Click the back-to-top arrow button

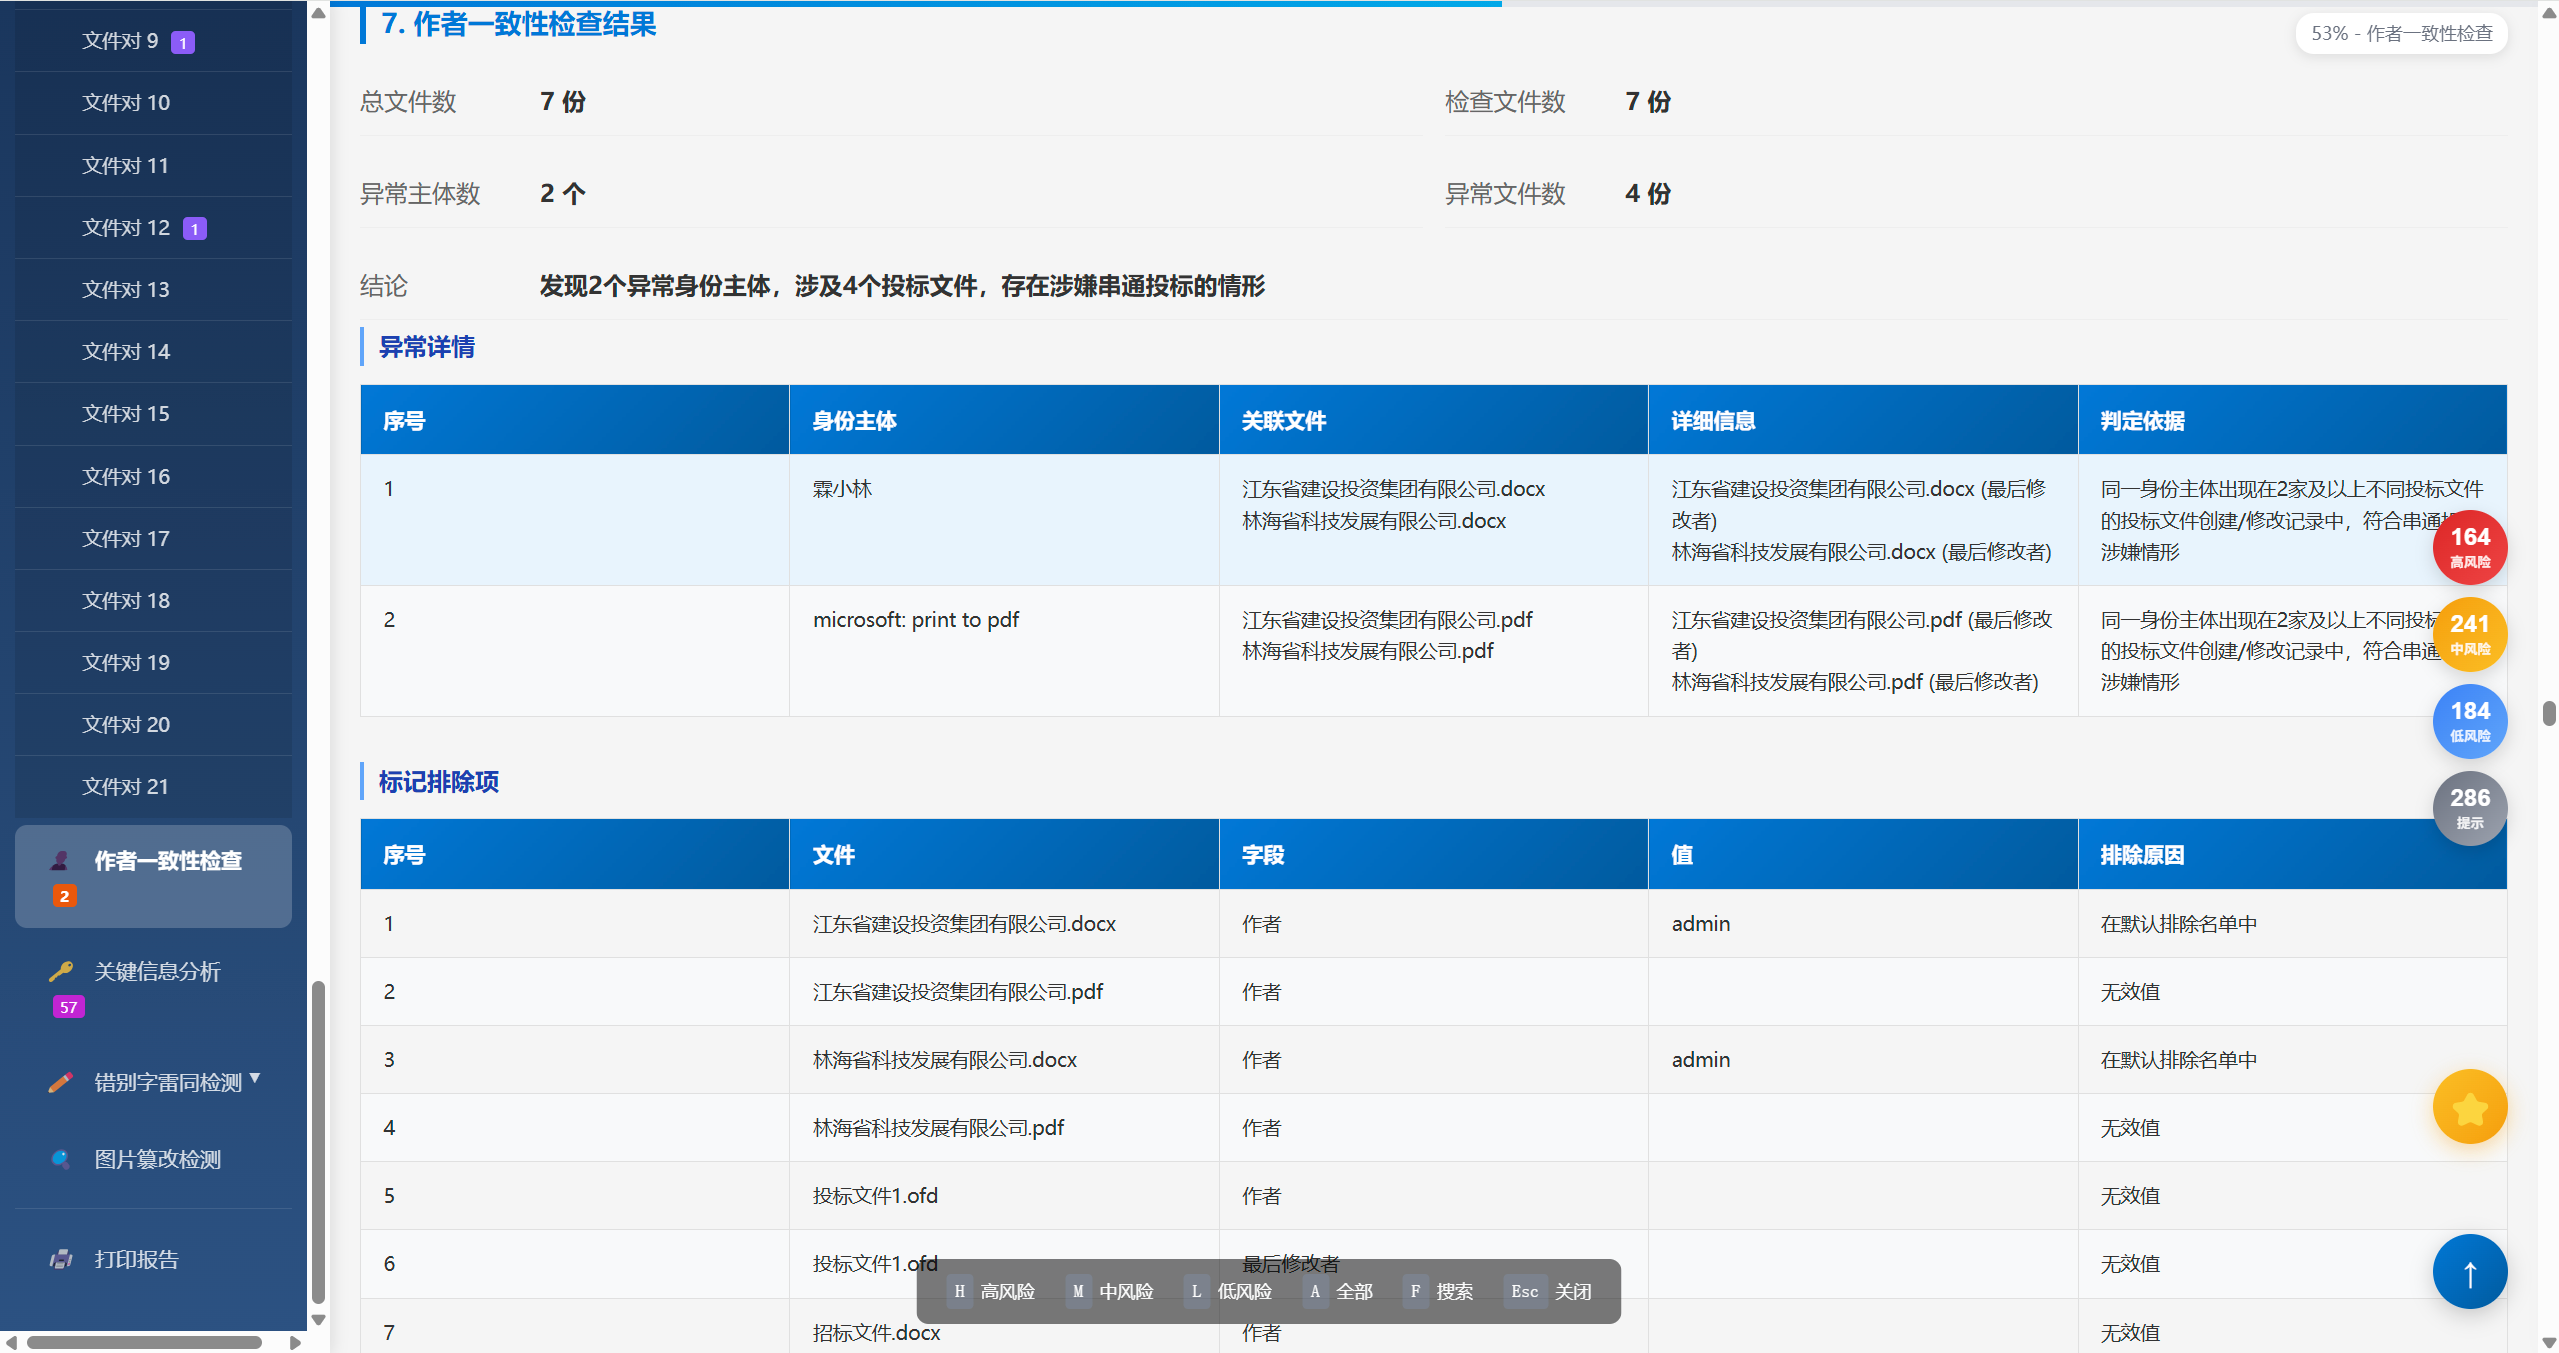tap(2469, 1272)
